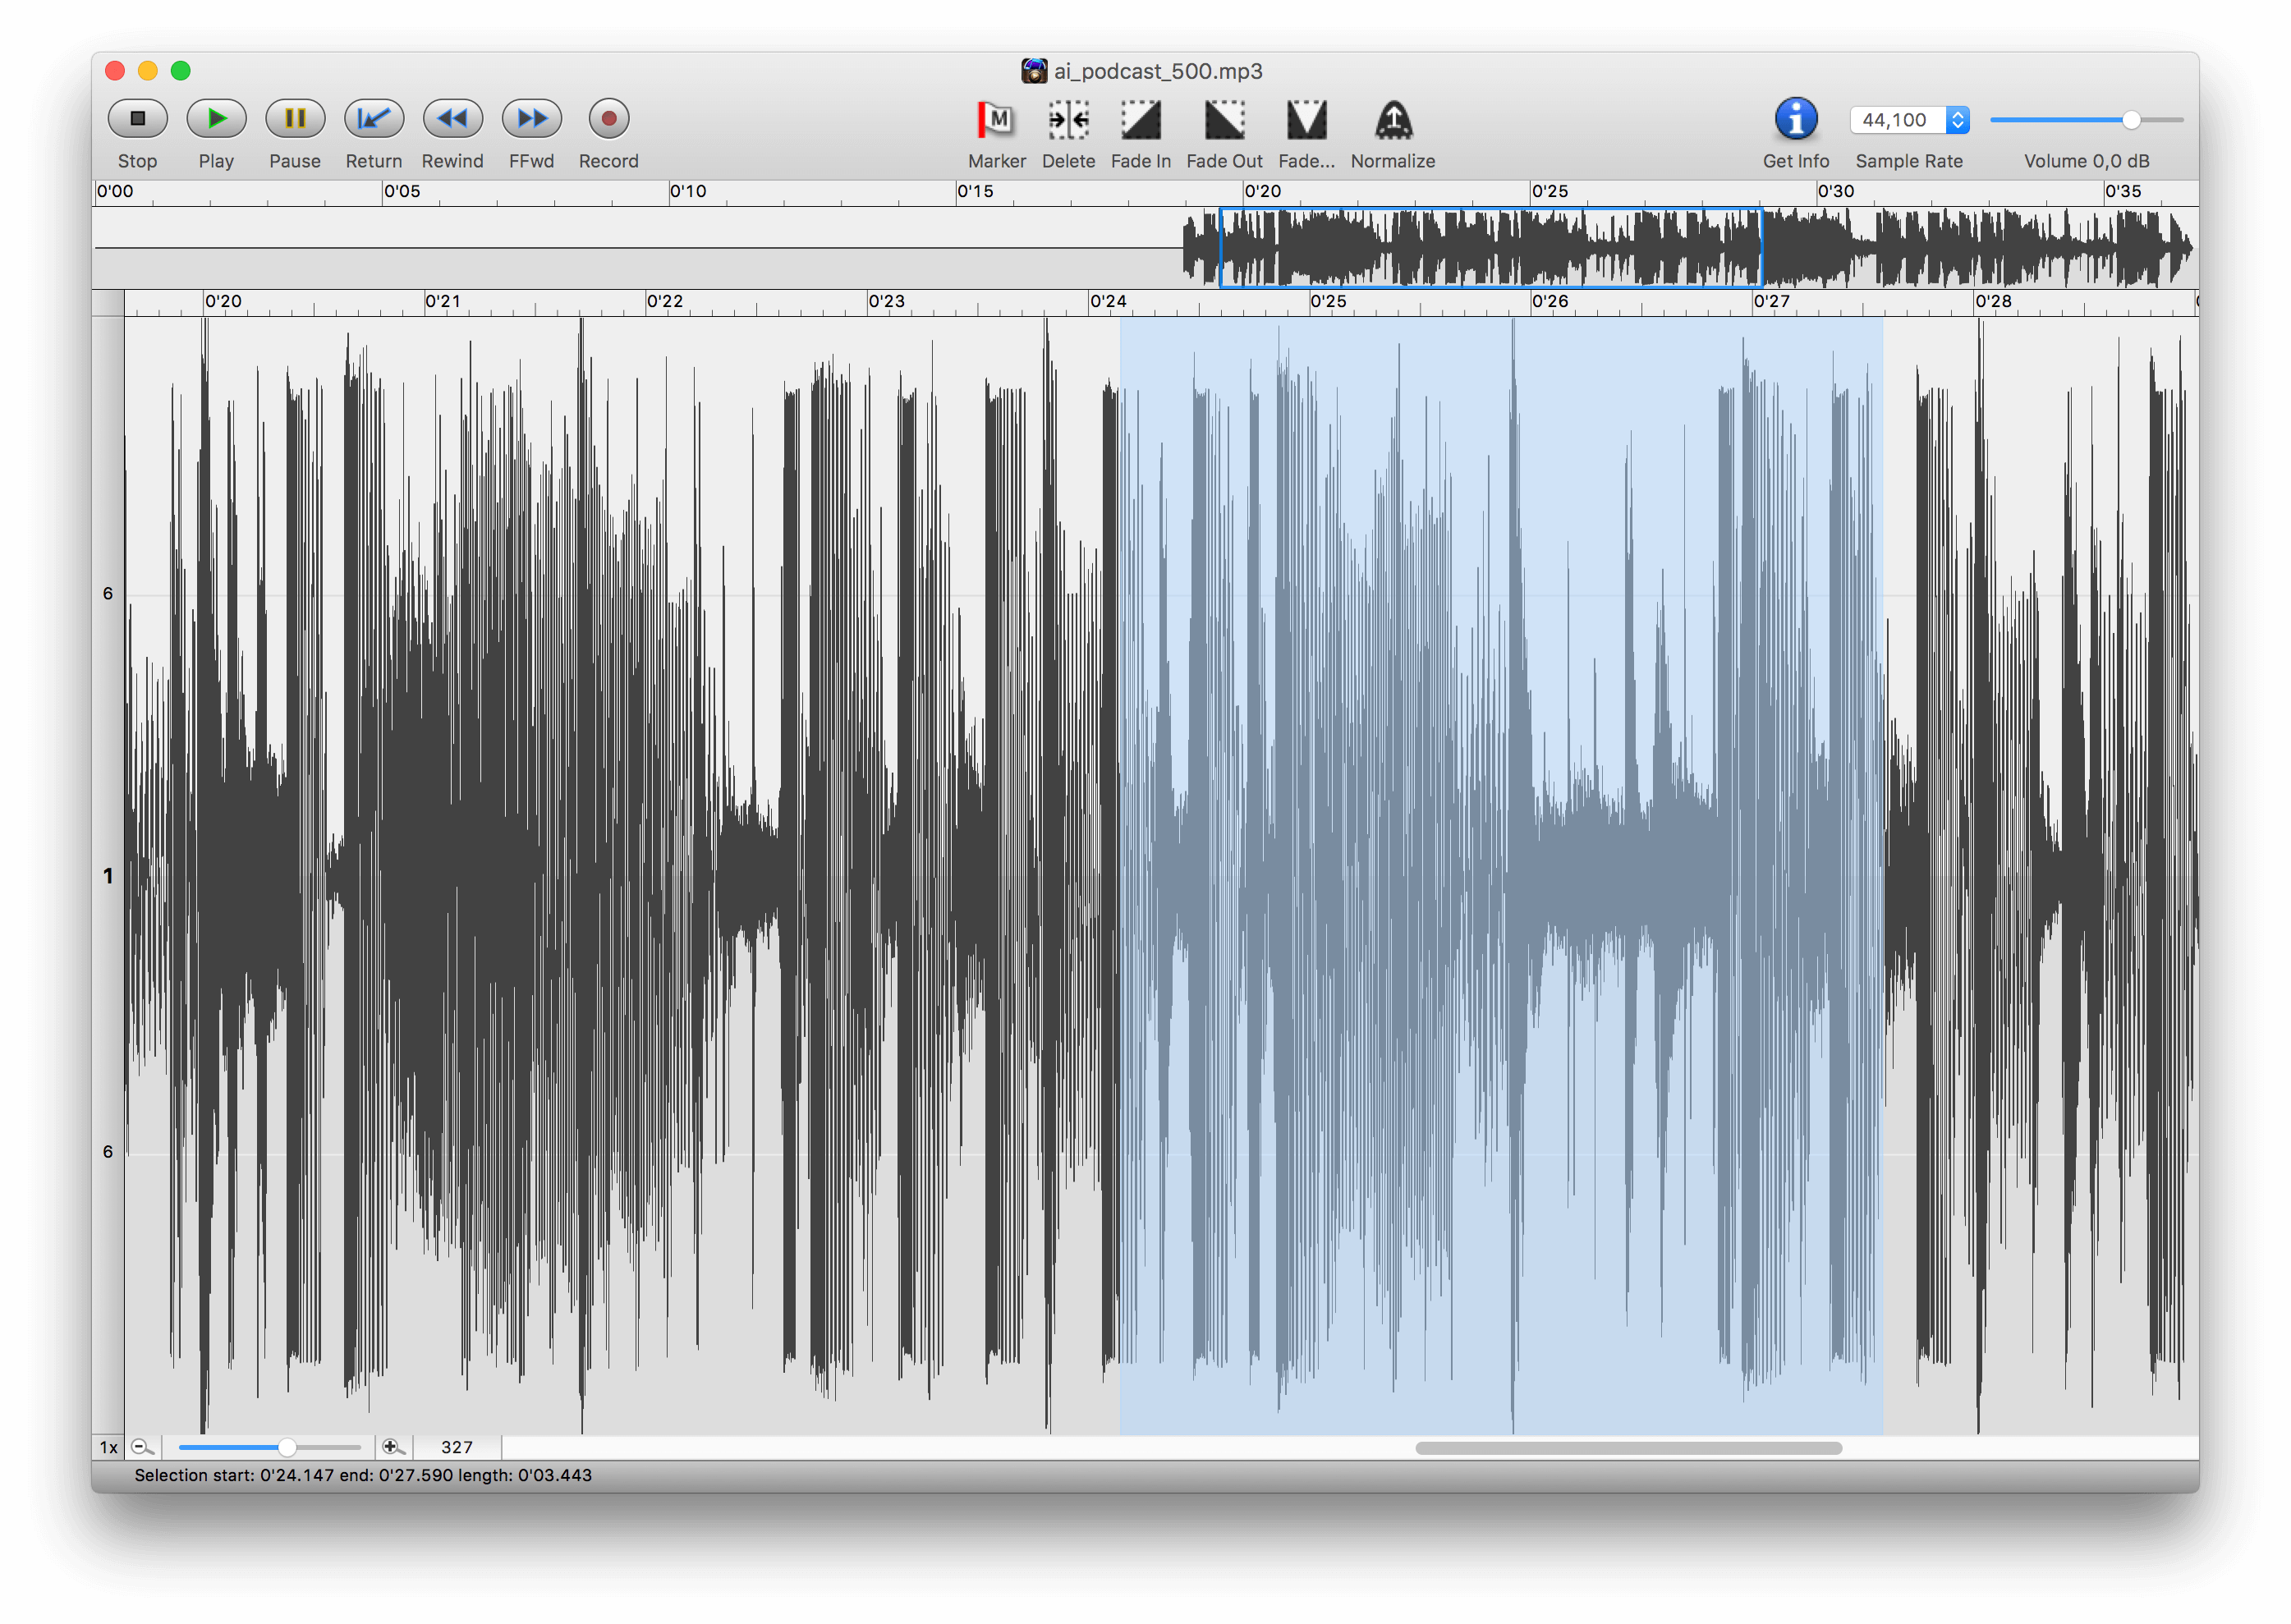Click the 0'26 mark on detail ruler

1550,301
